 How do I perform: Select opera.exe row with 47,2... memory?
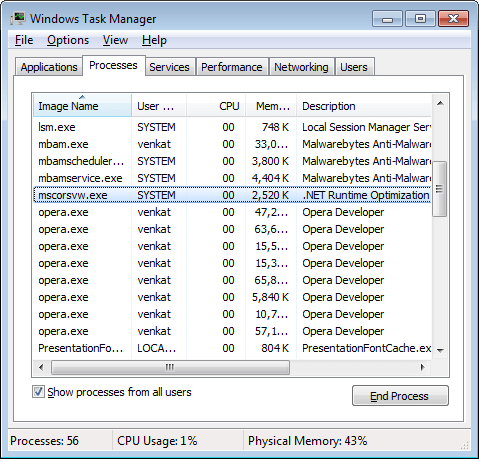232,212
